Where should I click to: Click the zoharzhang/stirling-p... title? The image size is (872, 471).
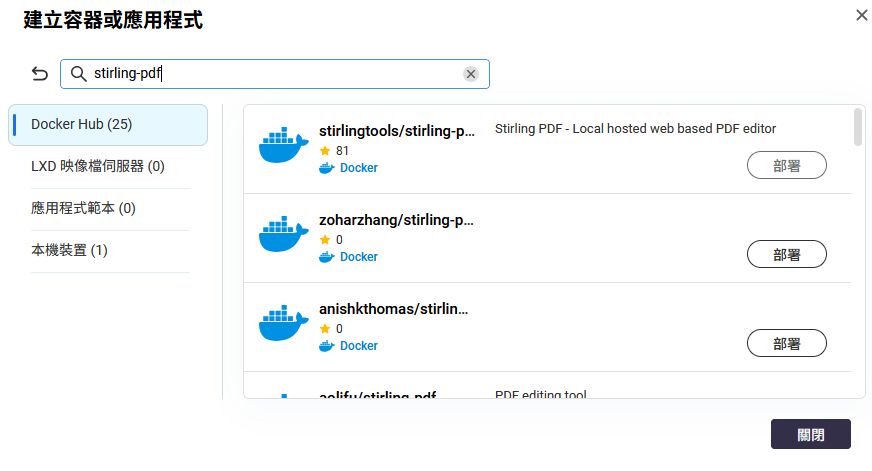(396, 220)
